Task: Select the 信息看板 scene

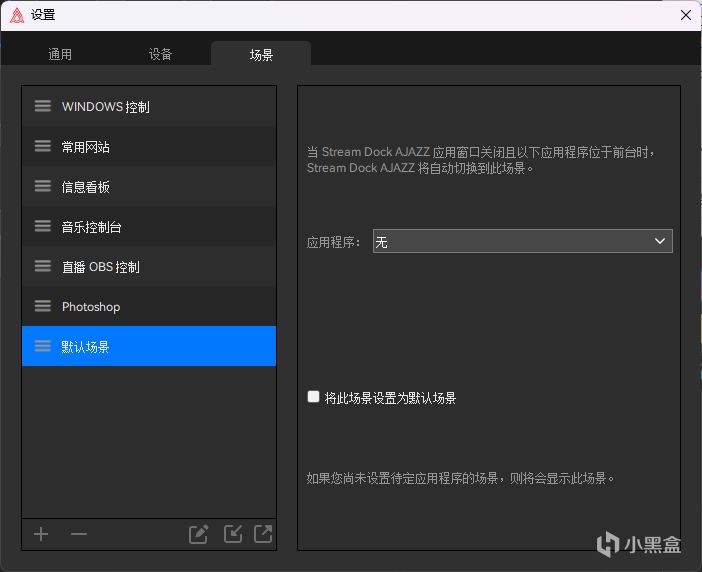Action: pos(149,186)
